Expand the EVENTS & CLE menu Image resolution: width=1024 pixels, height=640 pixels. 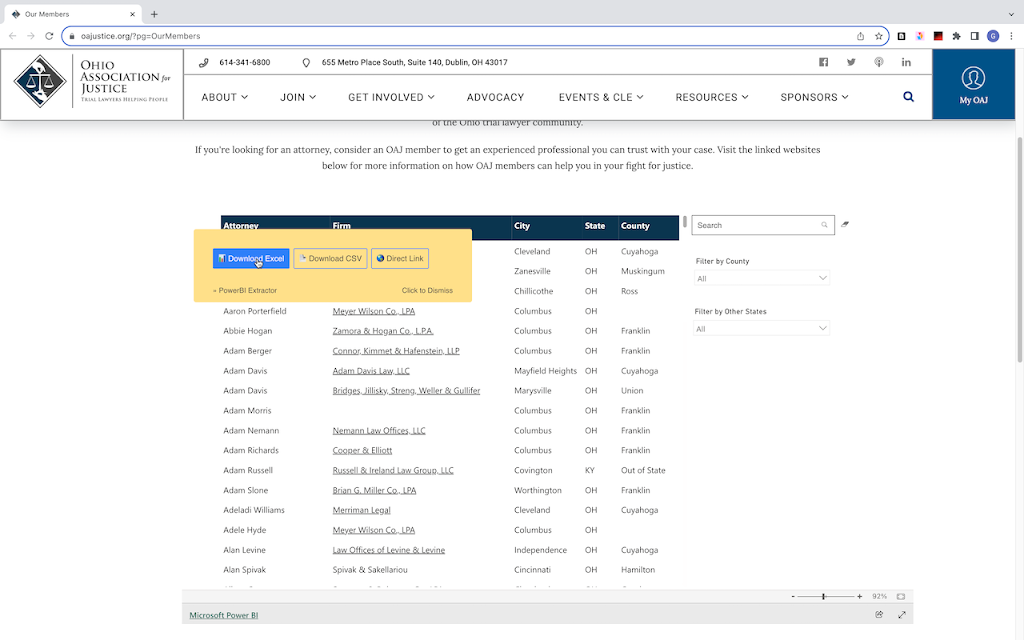point(601,97)
